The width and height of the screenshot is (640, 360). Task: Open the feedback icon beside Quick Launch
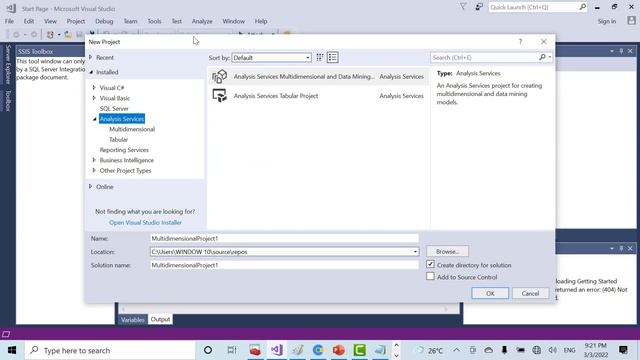(x=479, y=7)
